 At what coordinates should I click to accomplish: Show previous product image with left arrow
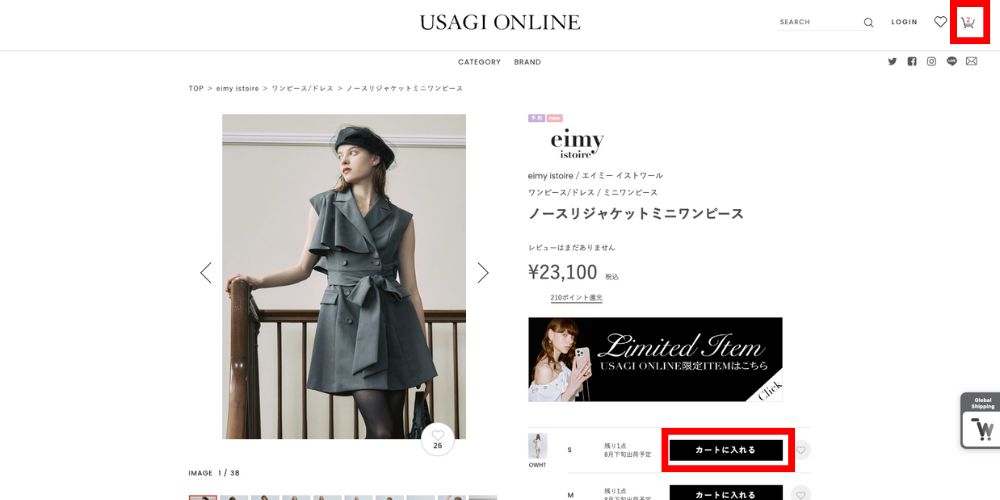pyautogui.click(x=205, y=273)
